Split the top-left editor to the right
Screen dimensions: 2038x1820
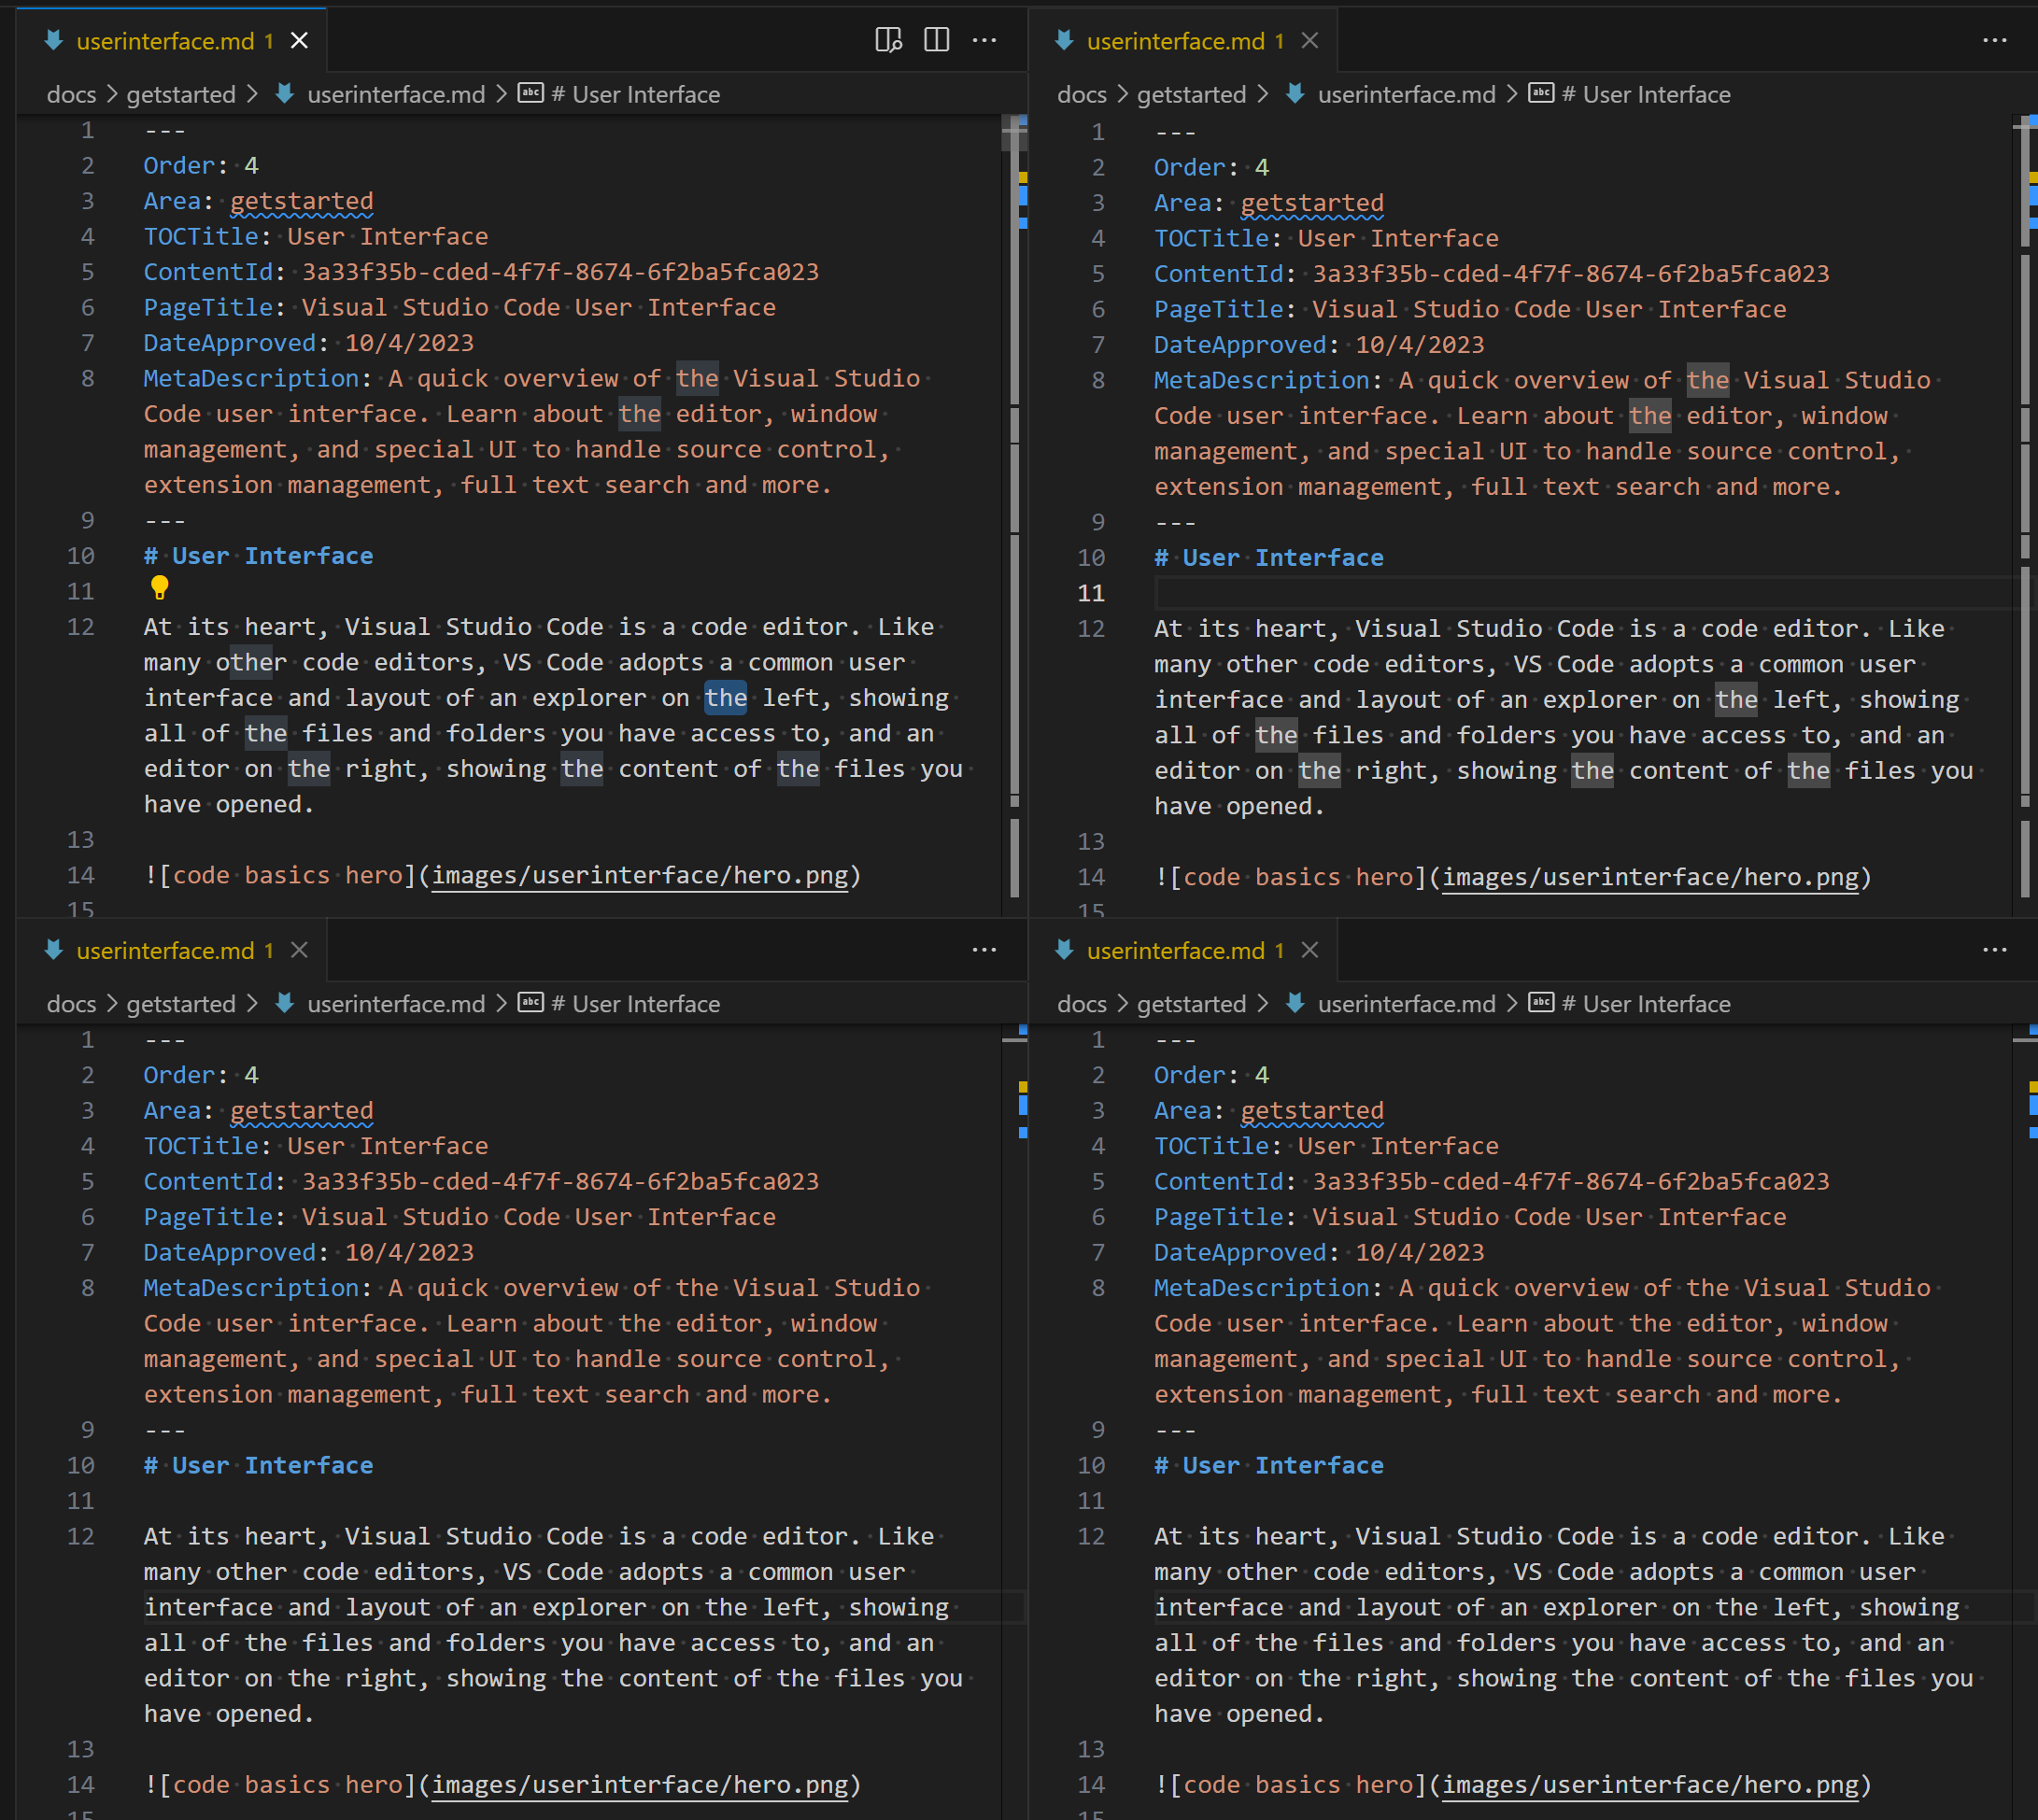[x=936, y=40]
